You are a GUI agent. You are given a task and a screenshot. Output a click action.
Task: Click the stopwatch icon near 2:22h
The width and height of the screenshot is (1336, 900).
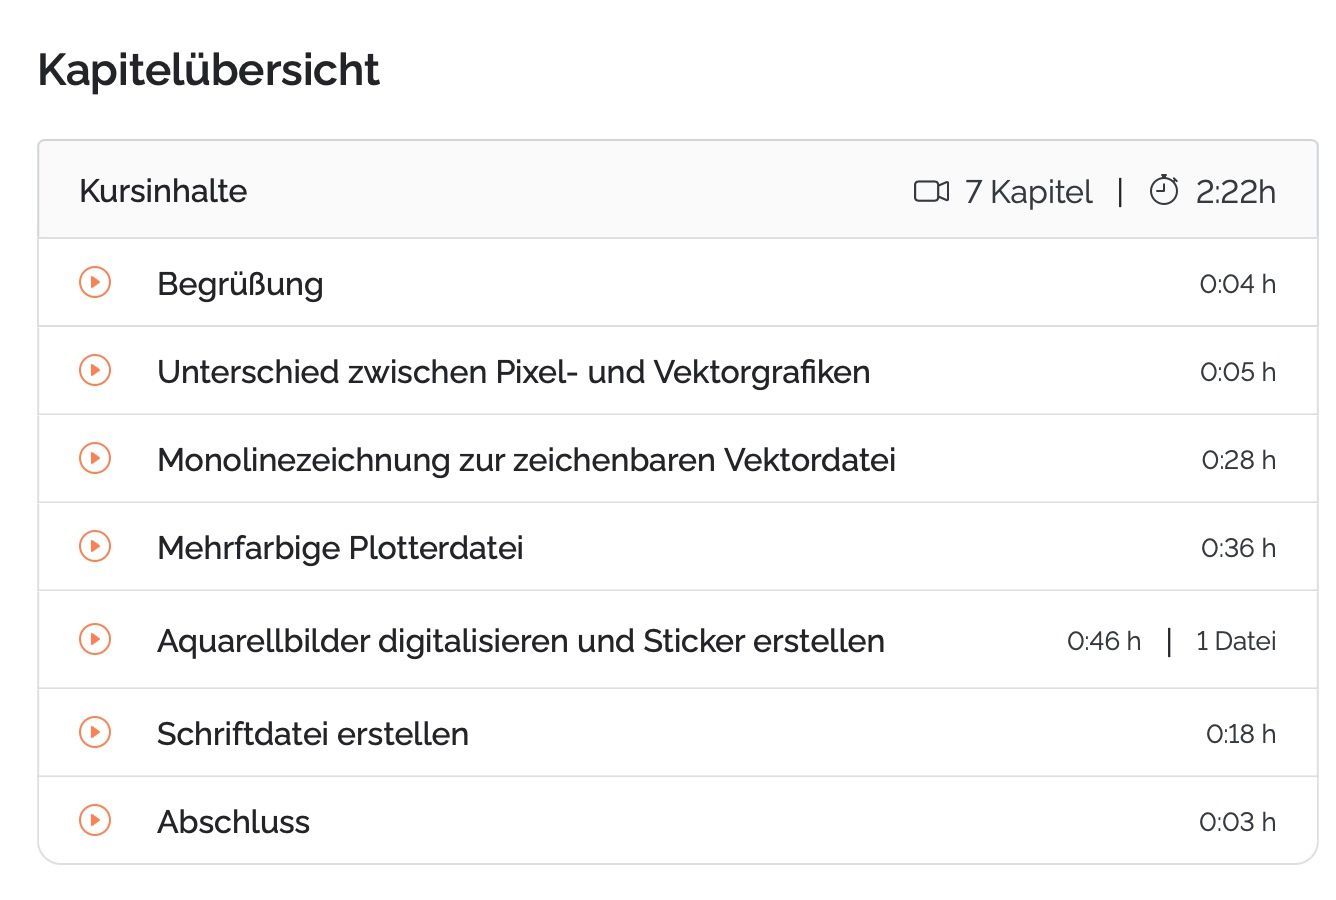1164,190
